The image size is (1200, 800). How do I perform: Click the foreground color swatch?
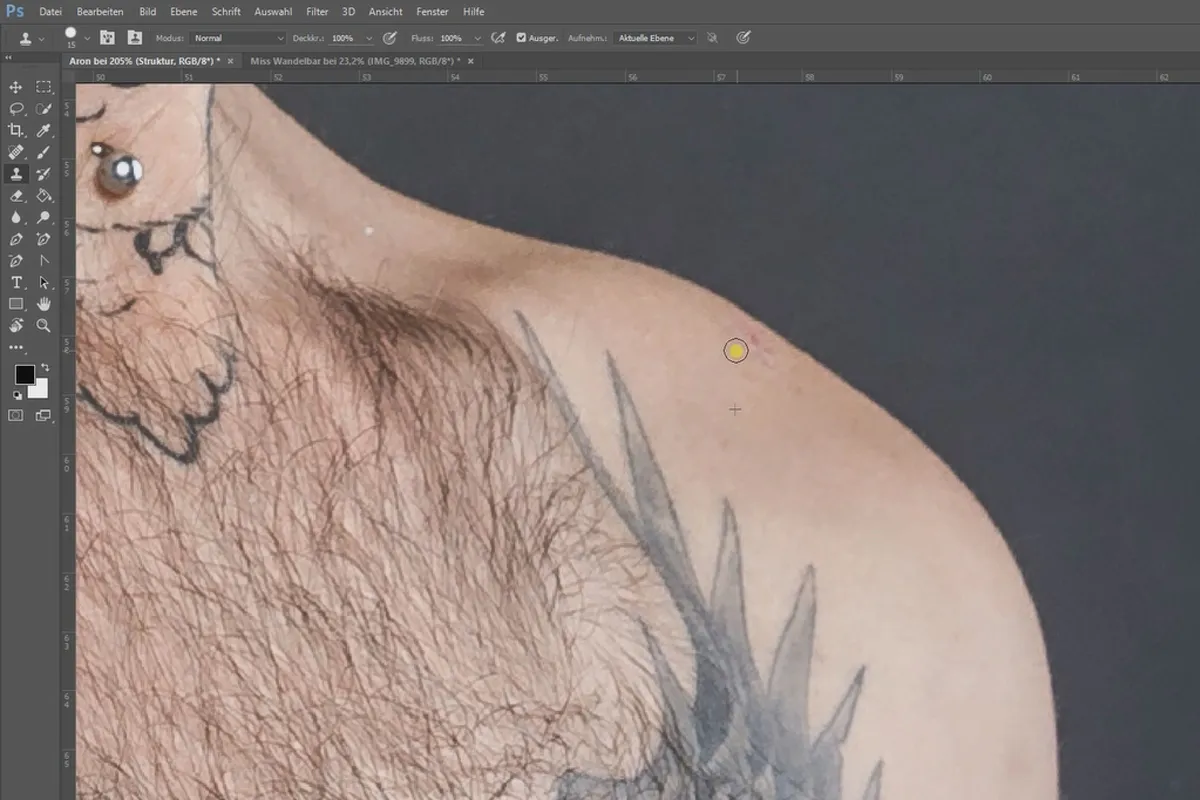24,374
